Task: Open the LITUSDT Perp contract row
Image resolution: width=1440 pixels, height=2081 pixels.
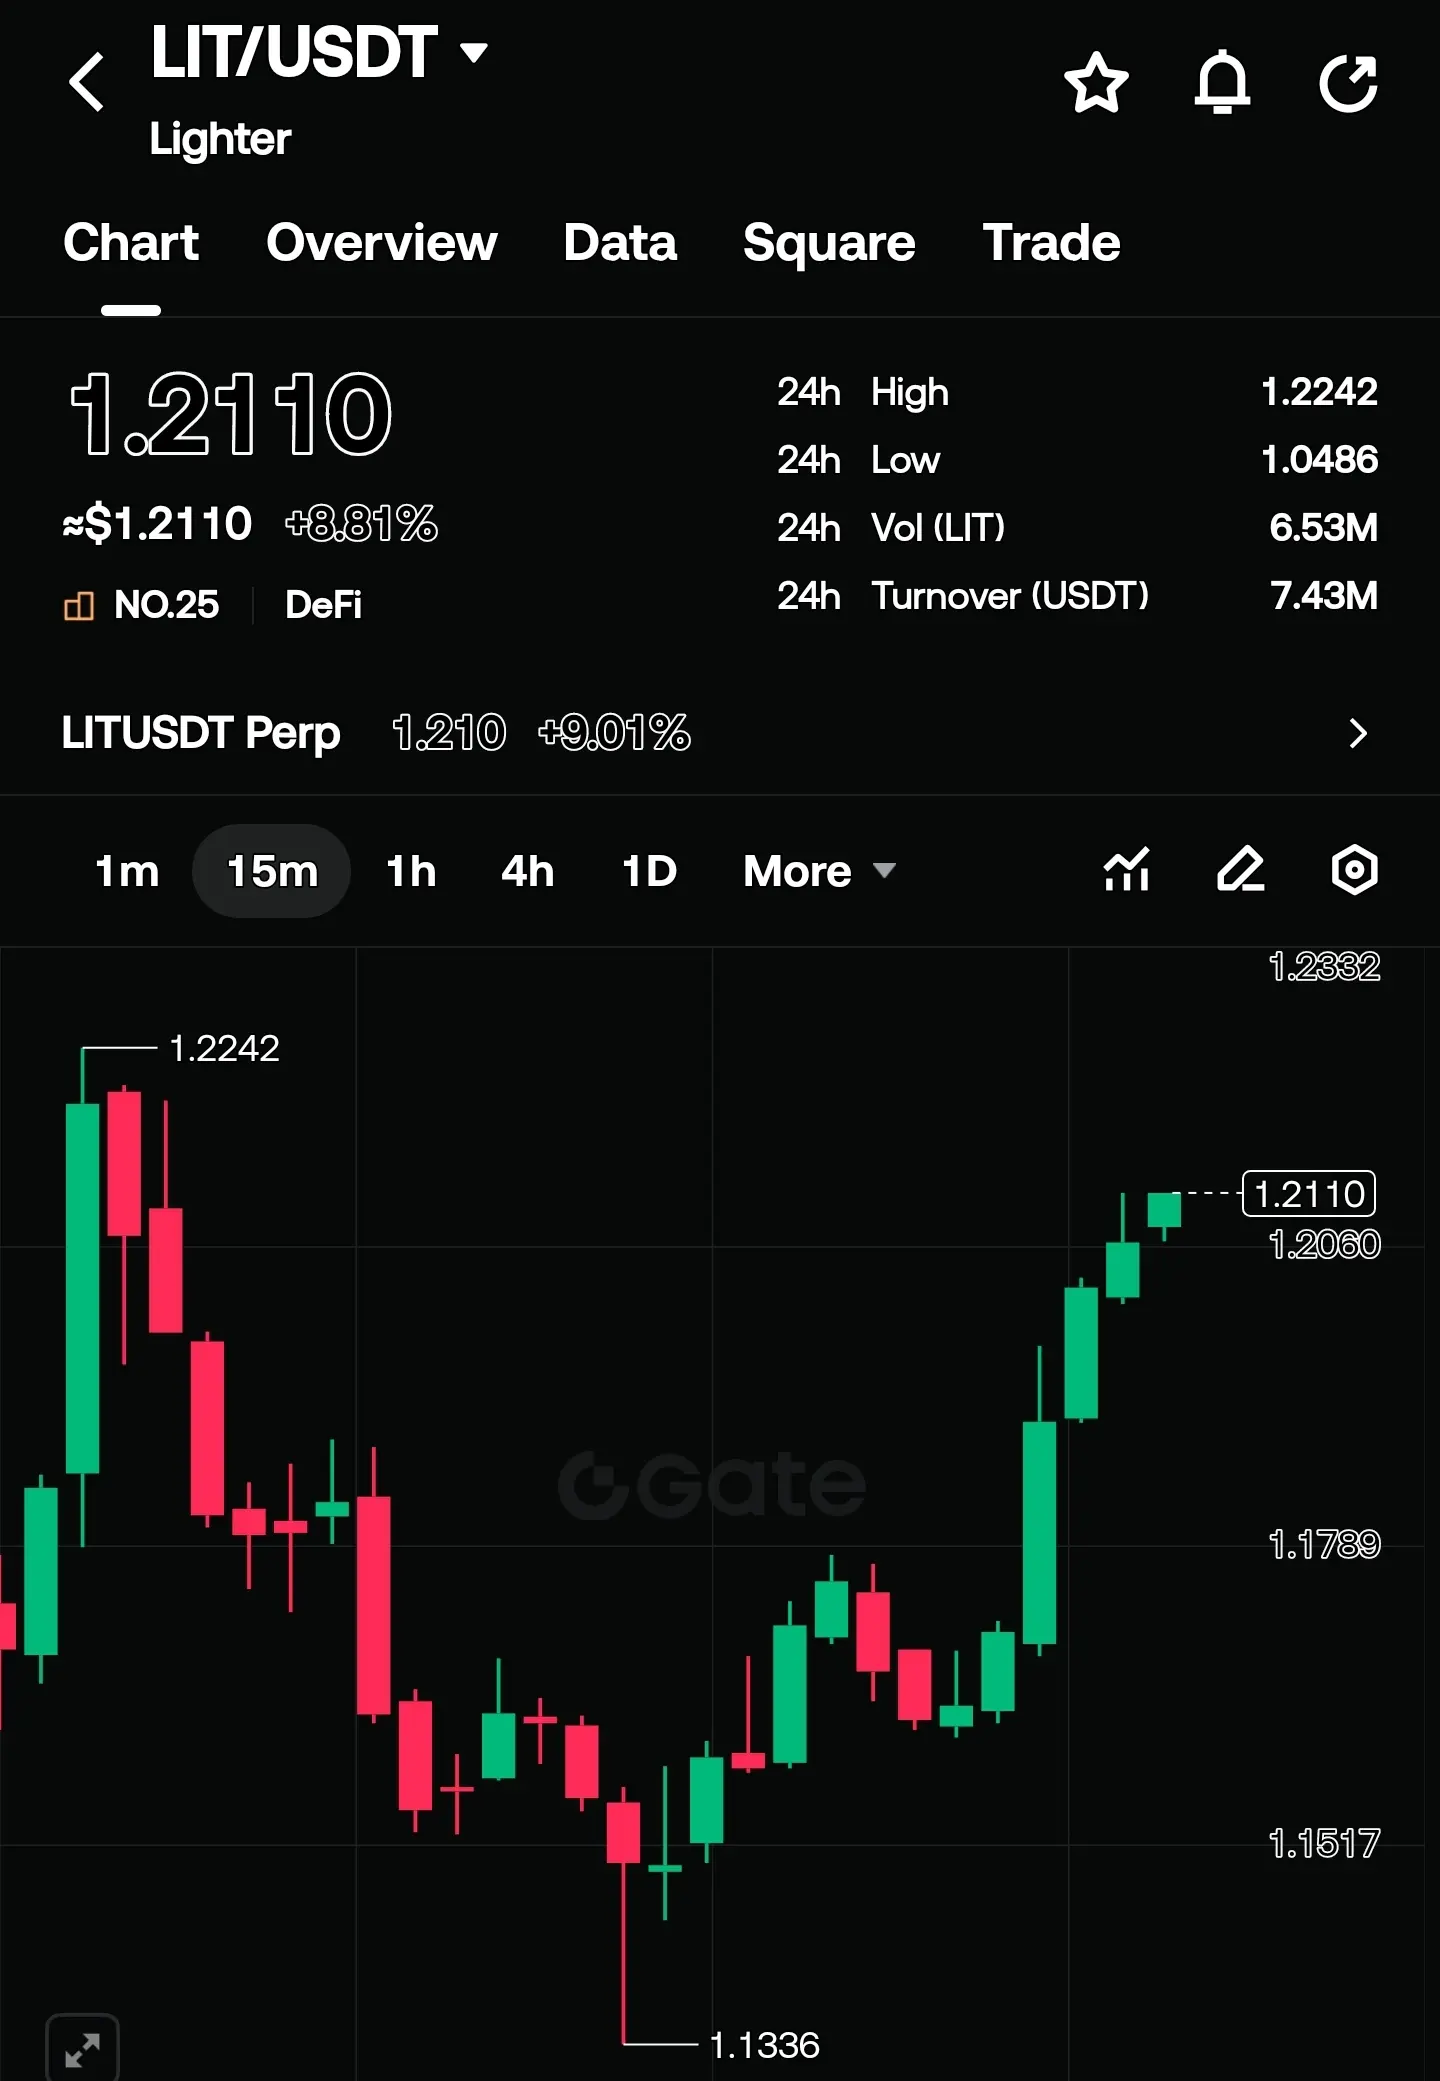Action: 720,733
